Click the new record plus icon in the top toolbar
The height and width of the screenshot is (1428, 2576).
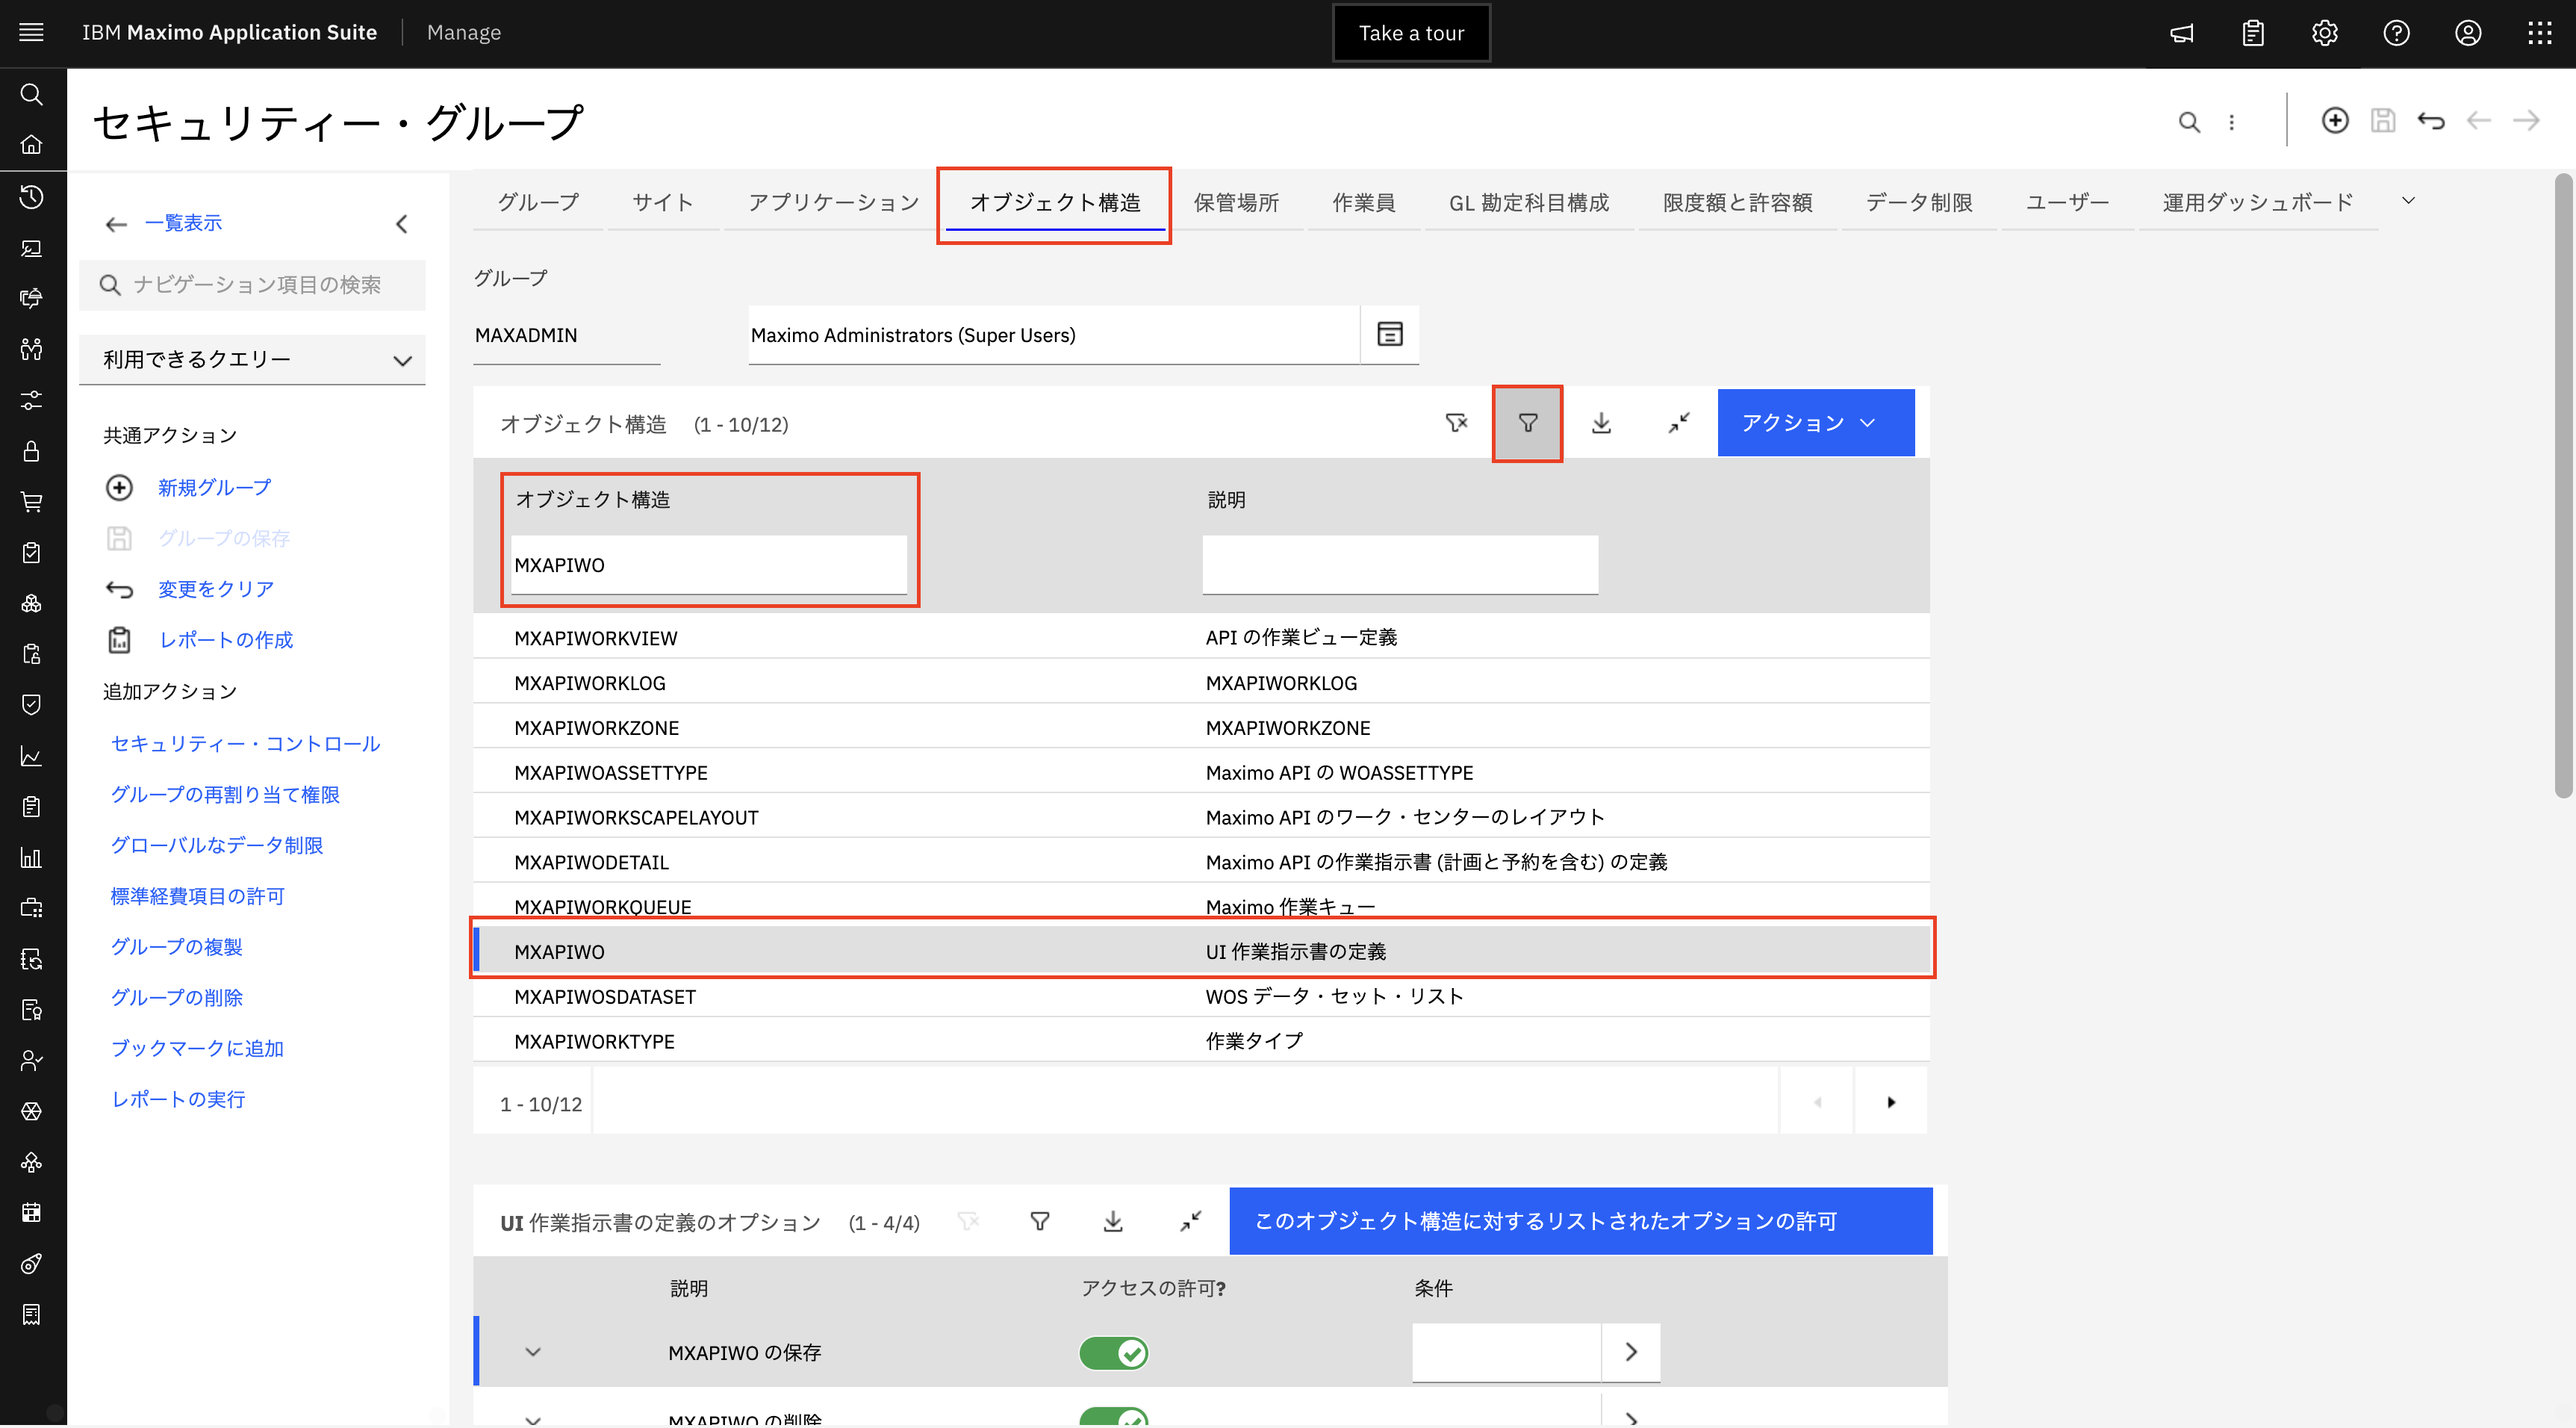pos(2334,121)
